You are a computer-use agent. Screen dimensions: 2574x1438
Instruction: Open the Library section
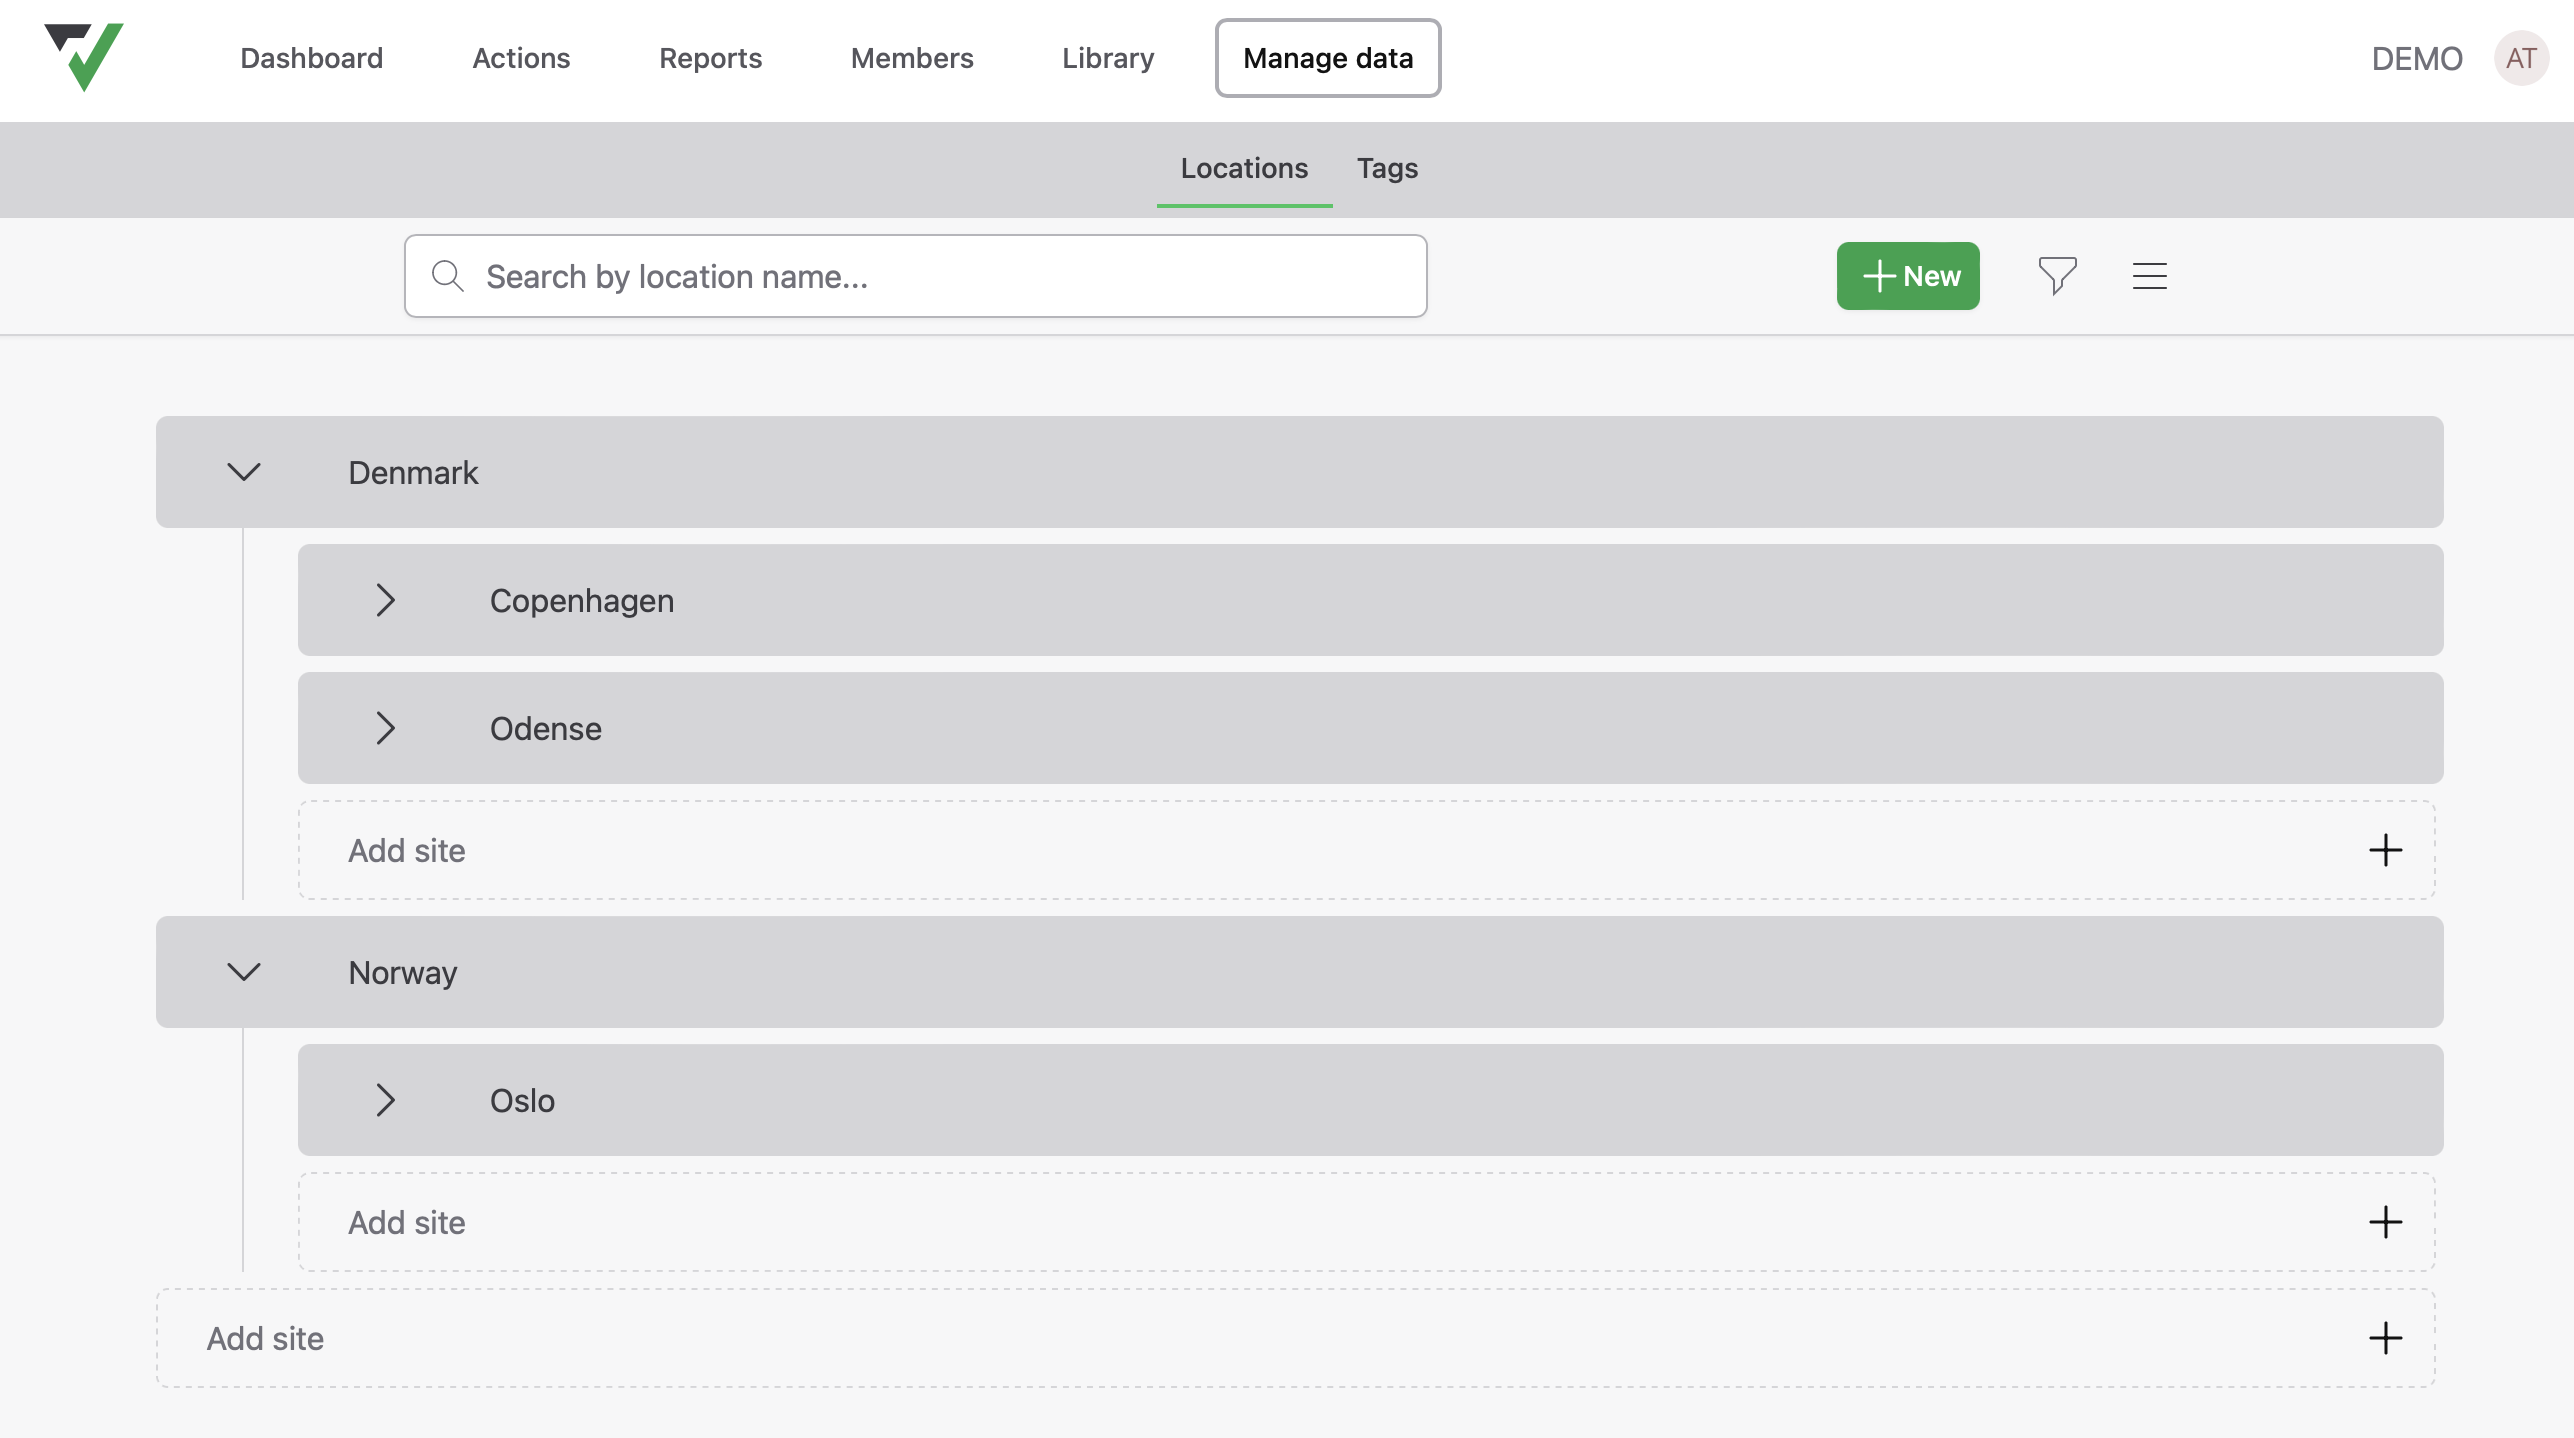(x=1108, y=58)
